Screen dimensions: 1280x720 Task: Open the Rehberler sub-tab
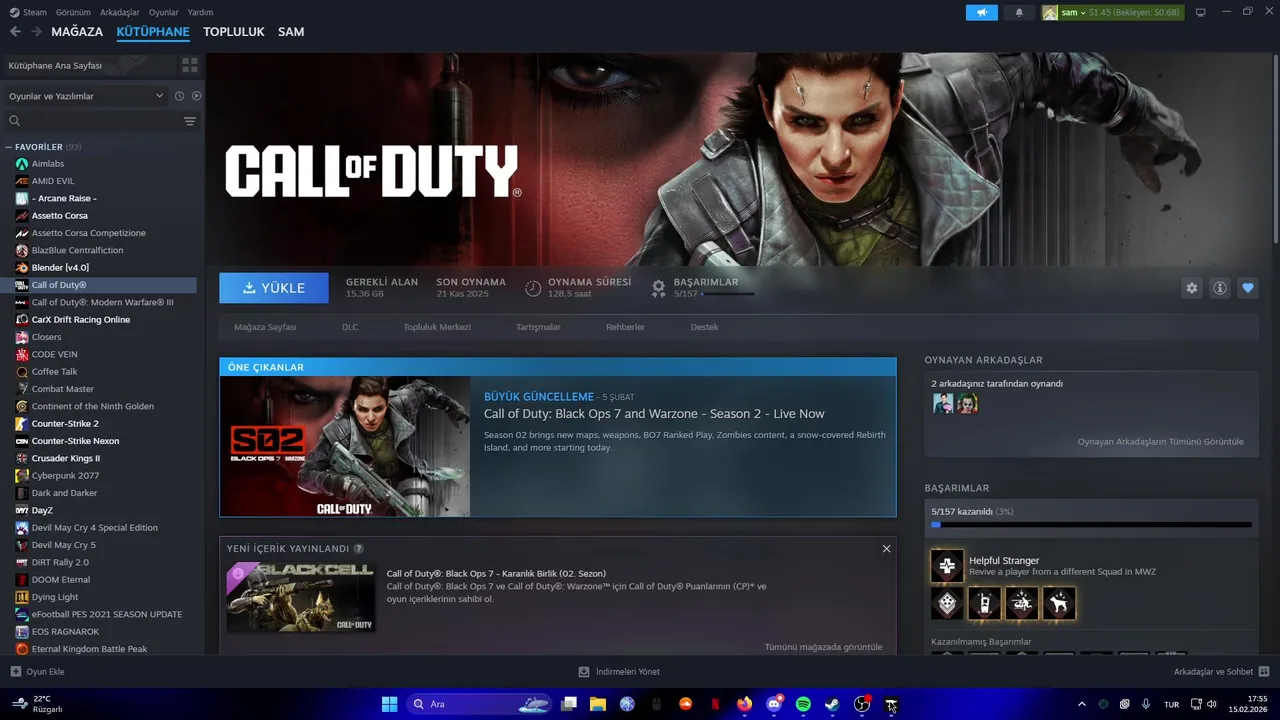[625, 327]
